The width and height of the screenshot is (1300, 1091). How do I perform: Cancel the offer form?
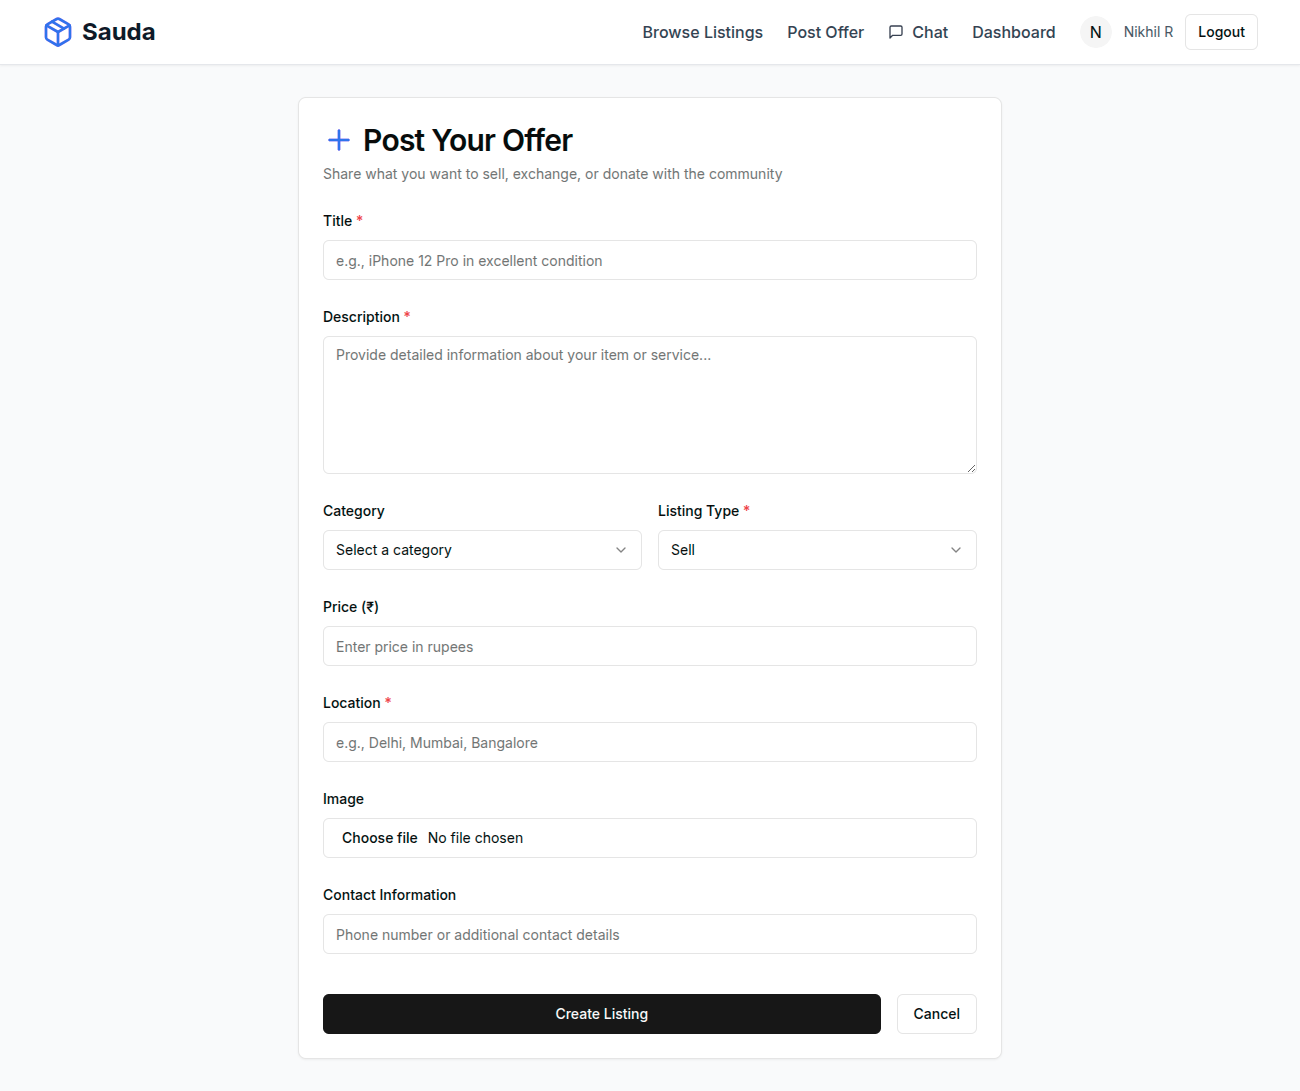point(936,1014)
